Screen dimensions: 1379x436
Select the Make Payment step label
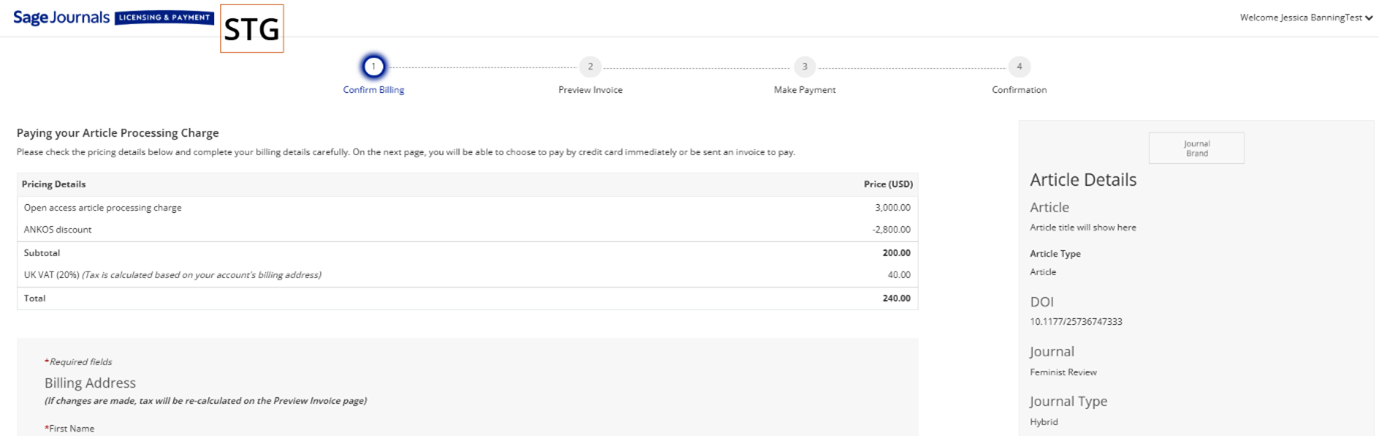click(804, 90)
